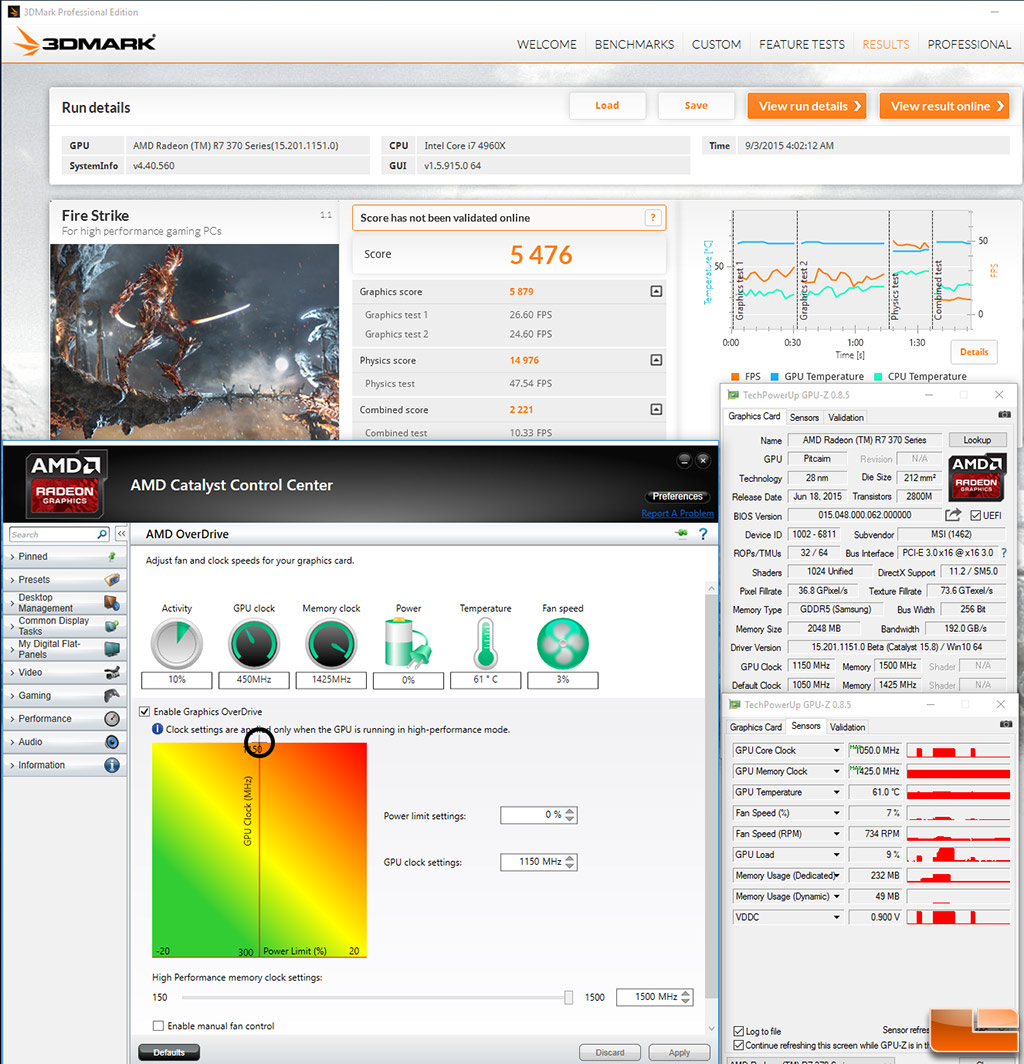Image resolution: width=1024 pixels, height=1064 pixels.
Task: Open the score validation help question mark
Action: 653,218
